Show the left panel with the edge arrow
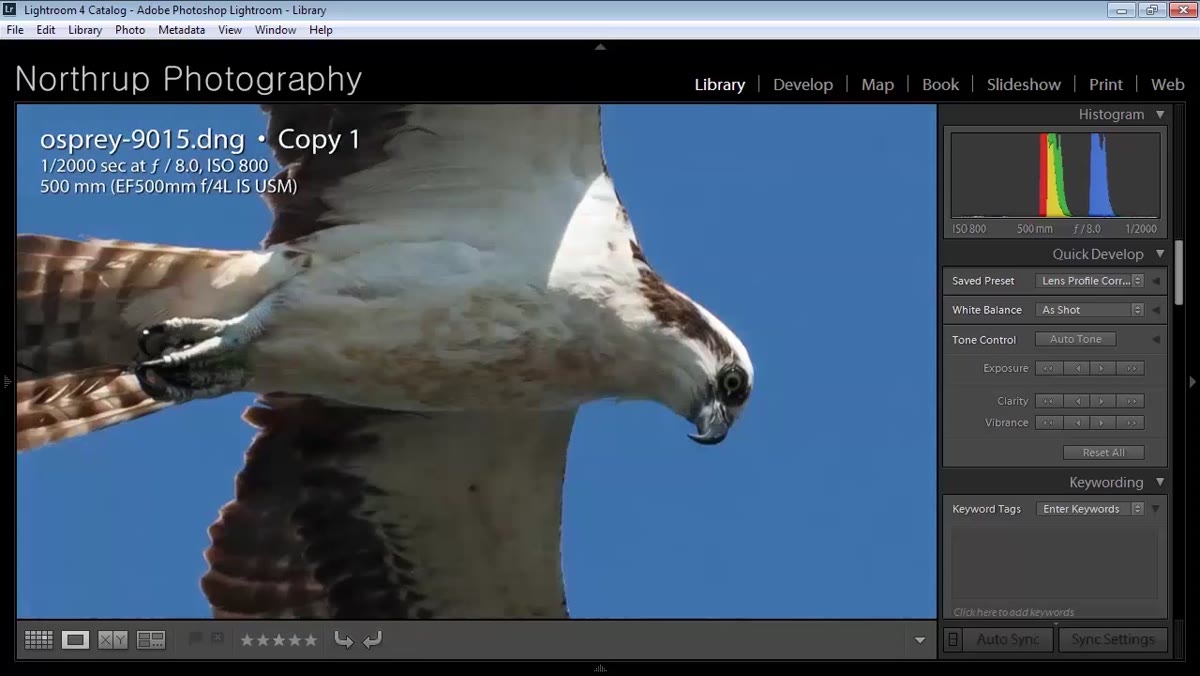The image size is (1200, 676). (6, 381)
